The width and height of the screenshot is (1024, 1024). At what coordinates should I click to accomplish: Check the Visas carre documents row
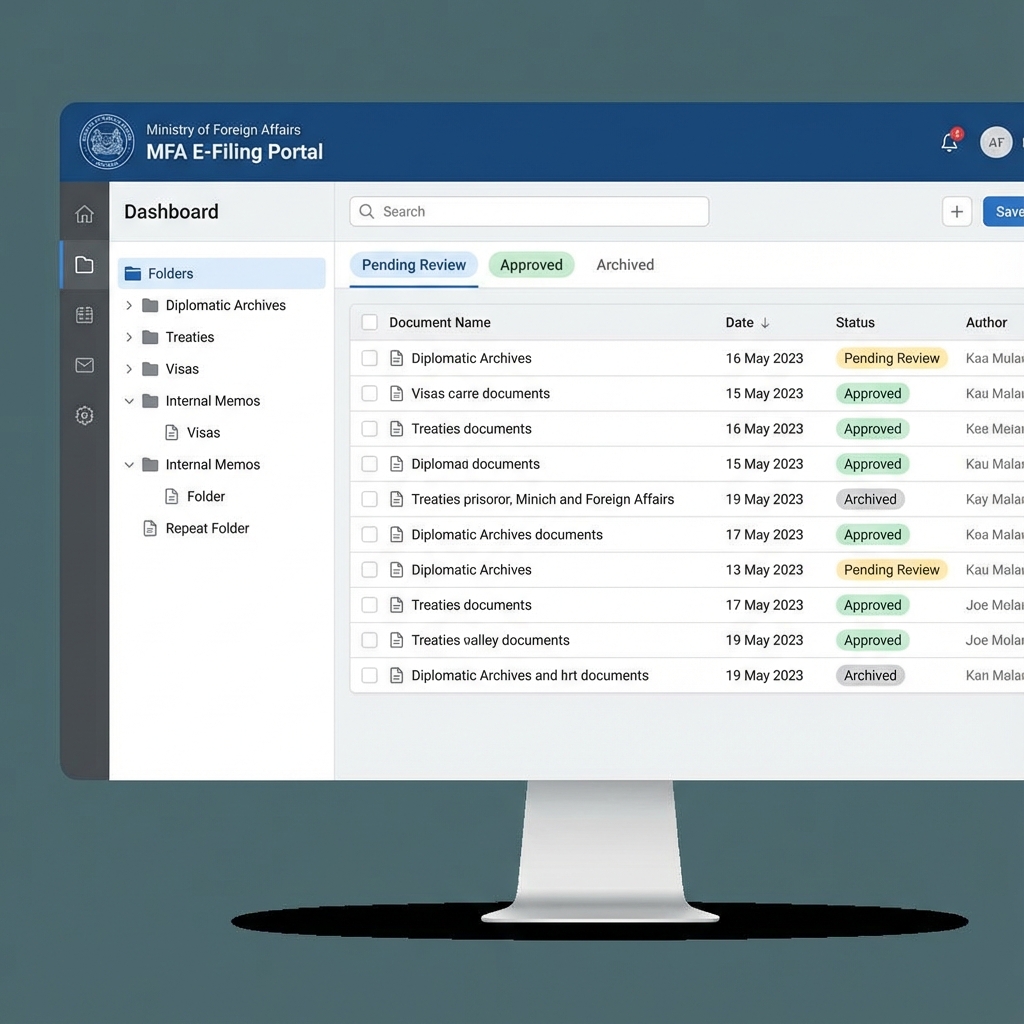click(x=370, y=394)
